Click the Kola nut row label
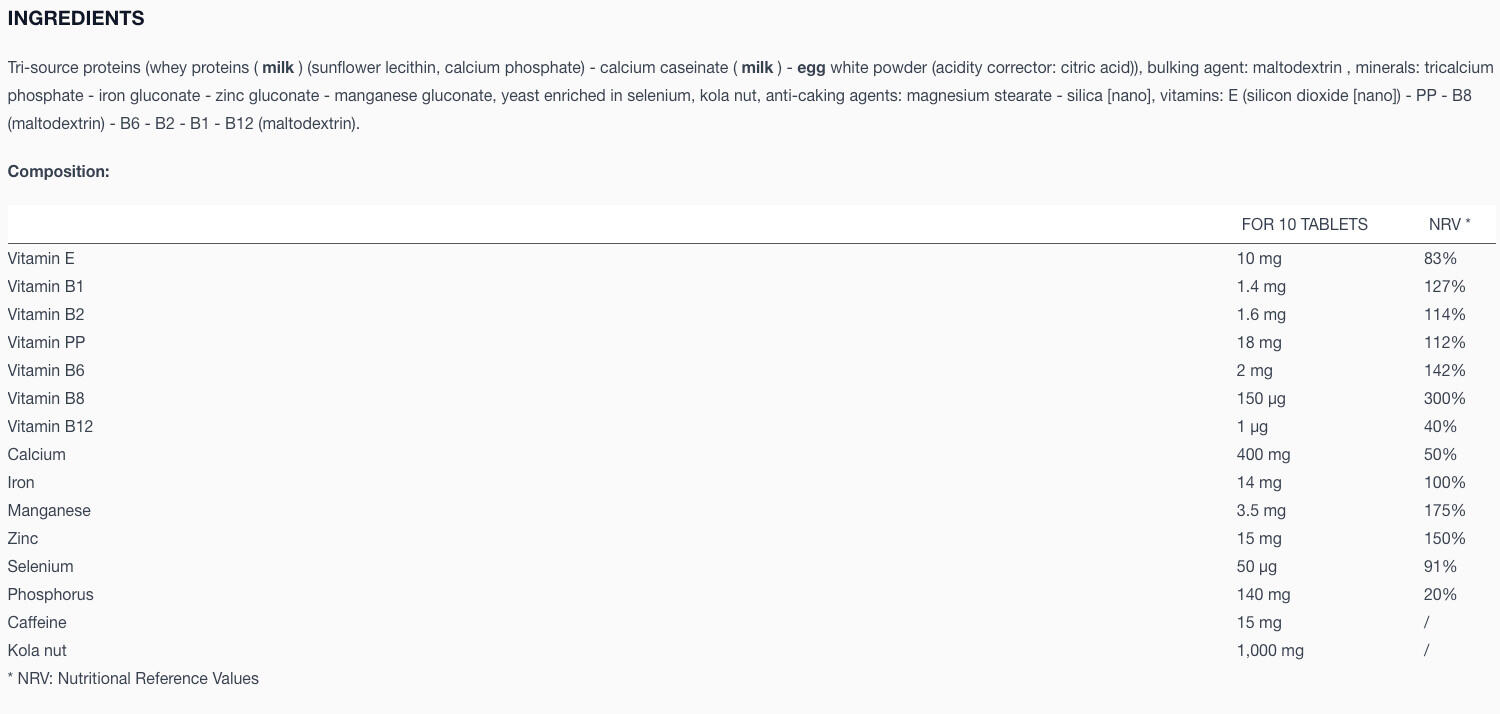The width and height of the screenshot is (1500, 714). (x=37, y=650)
